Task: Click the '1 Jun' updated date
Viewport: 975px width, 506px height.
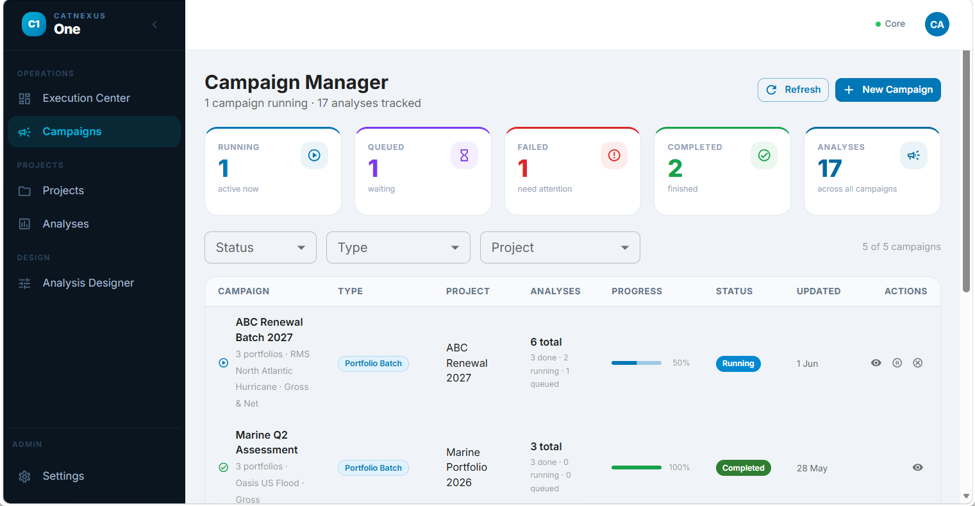Action: 807,364
